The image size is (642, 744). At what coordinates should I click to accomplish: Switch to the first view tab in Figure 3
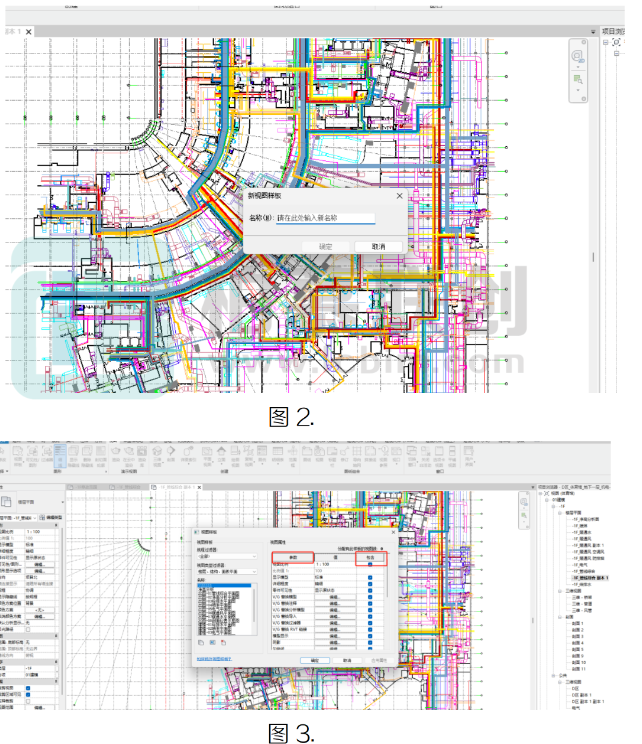(x=84, y=487)
